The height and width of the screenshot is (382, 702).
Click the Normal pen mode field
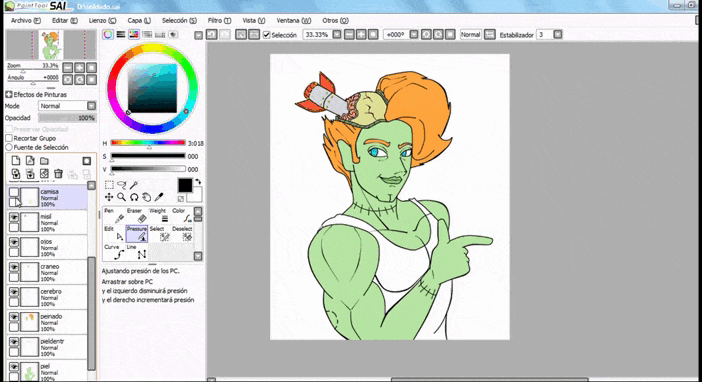tap(471, 34)
